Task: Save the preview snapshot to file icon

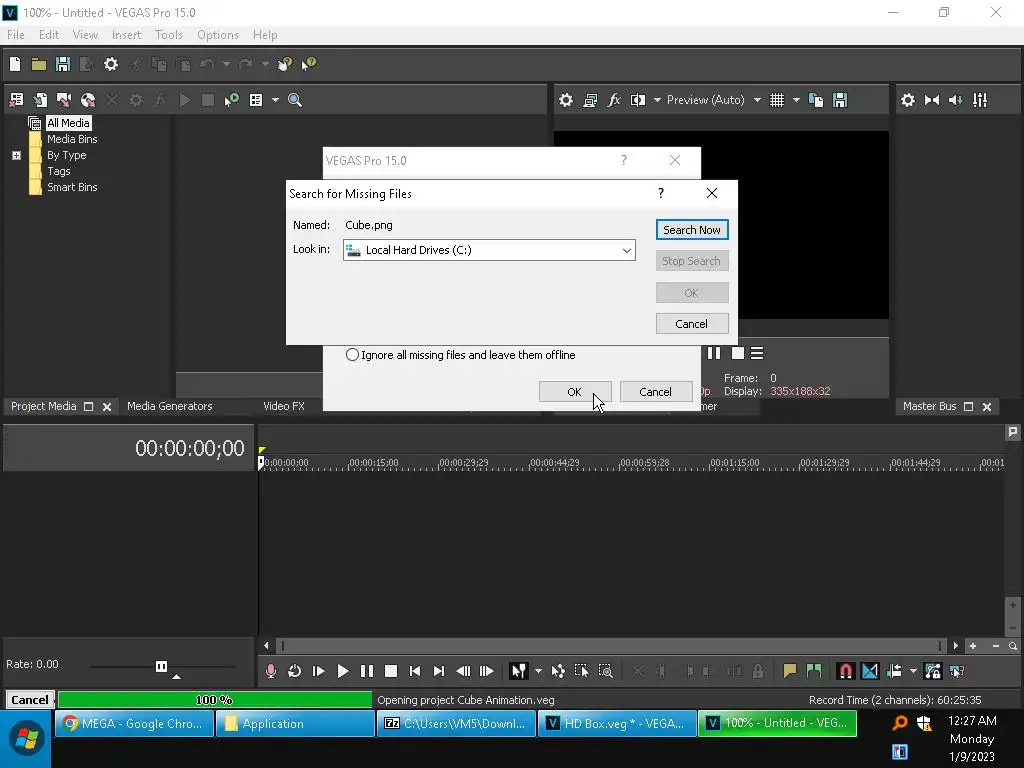Action: click(x=840, y=100)
